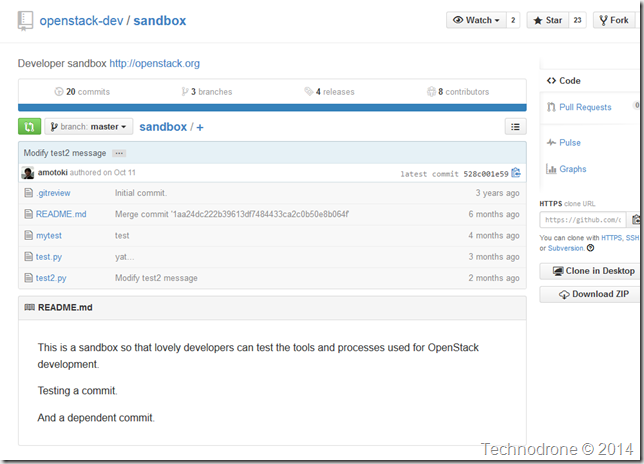644x464 pixels.
Task: View the 20 commits history
Action: pos(82,92)
